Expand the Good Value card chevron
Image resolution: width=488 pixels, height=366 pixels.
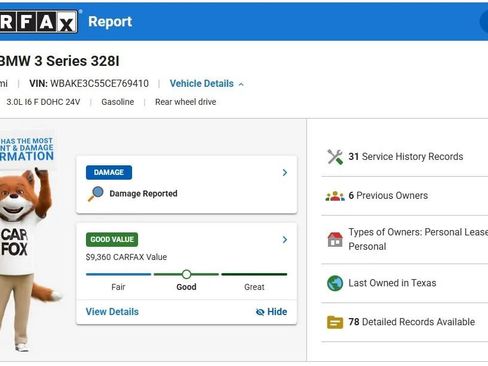[285, 240]
